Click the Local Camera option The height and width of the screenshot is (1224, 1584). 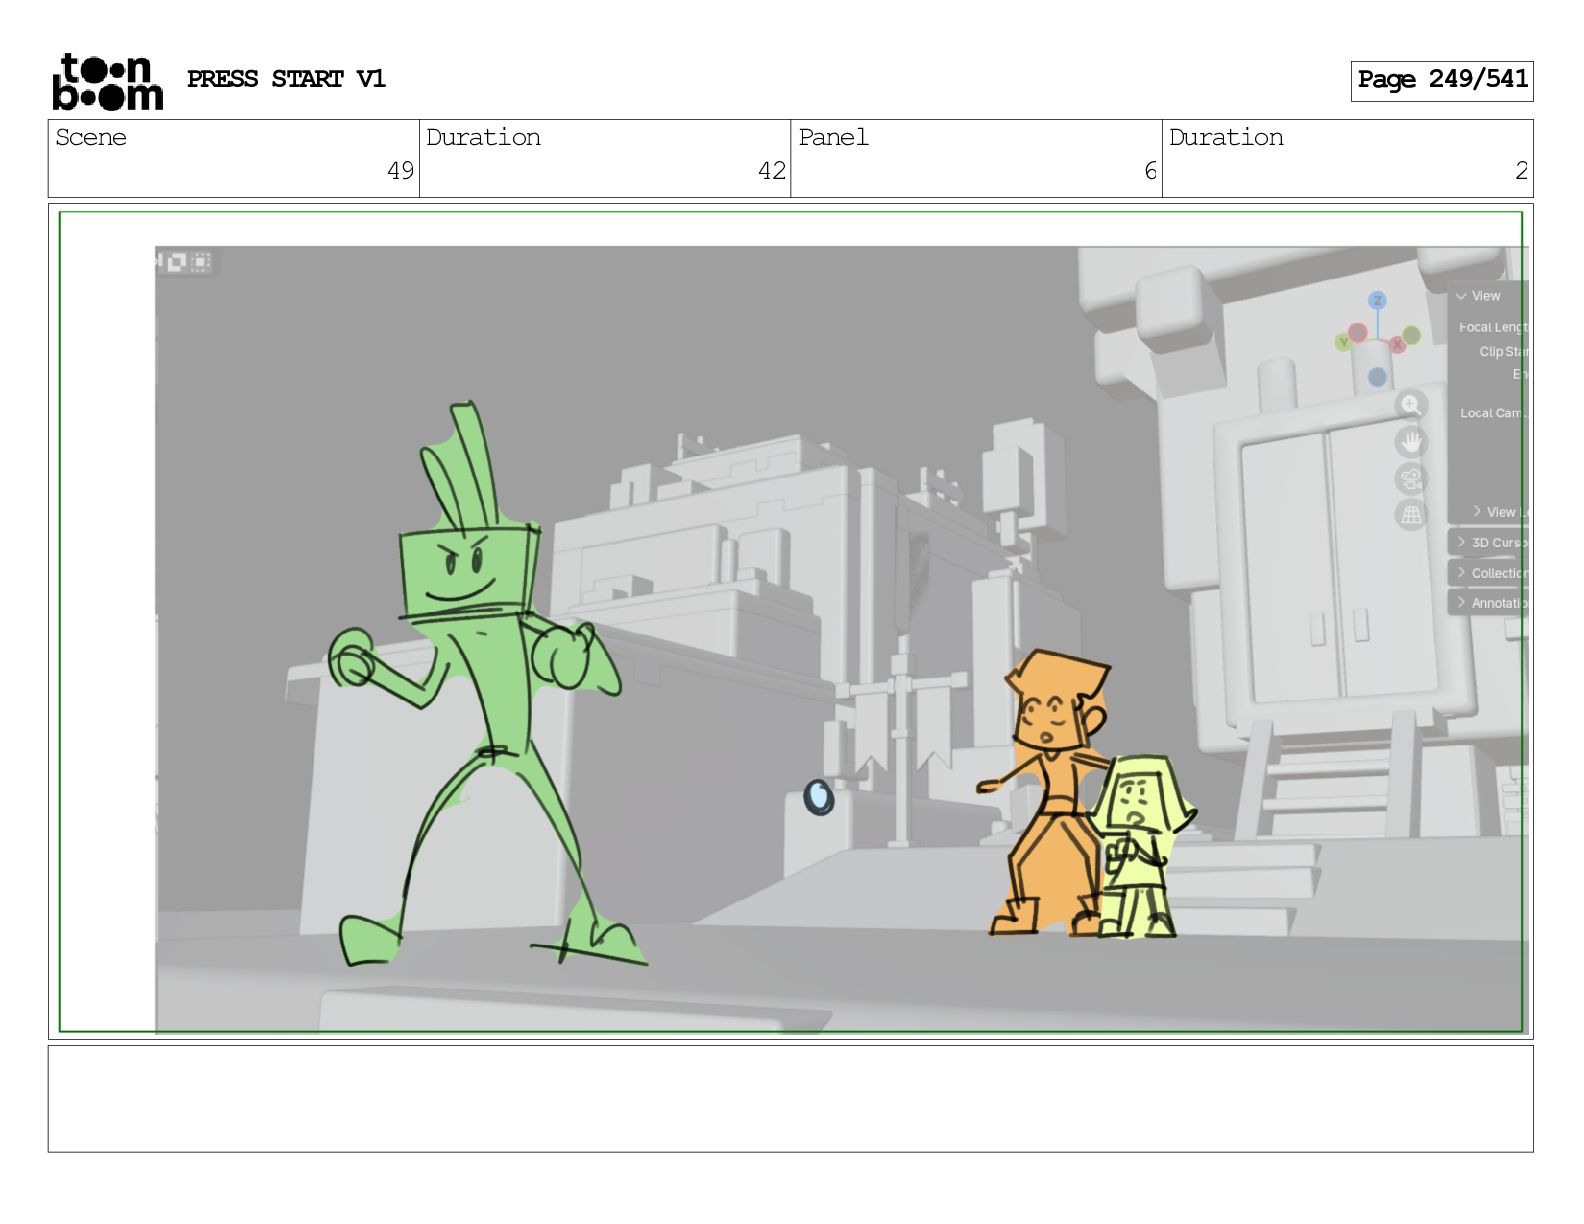click(1492, 413)
